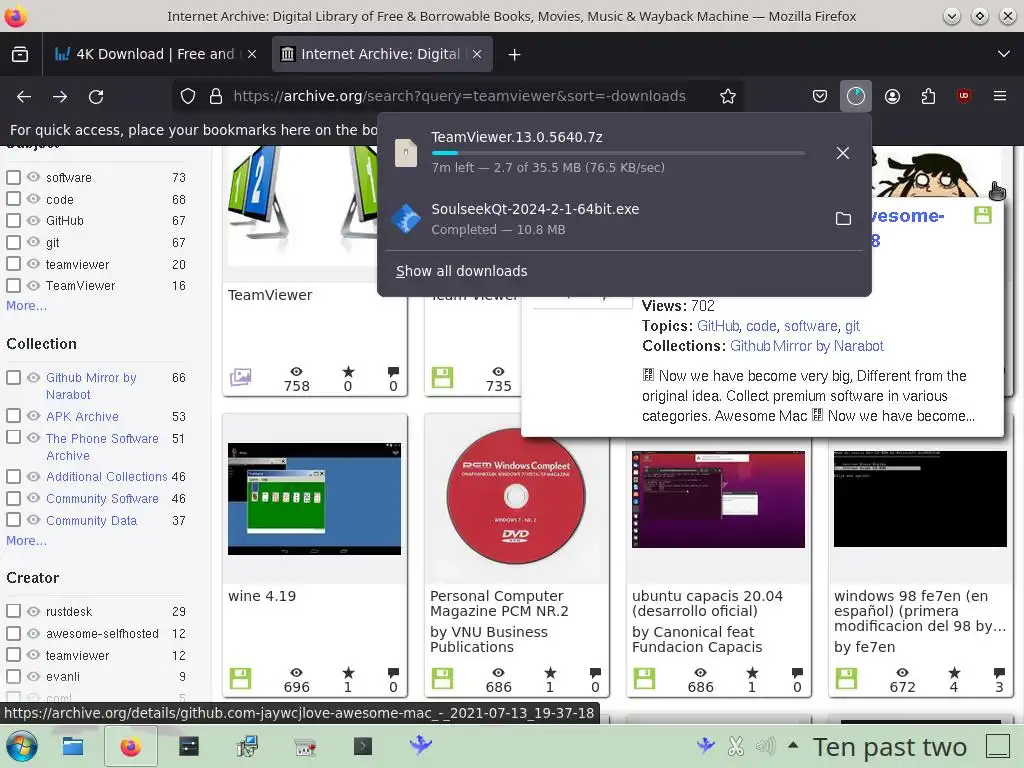
Task: Check the 'APK Archive' collection checkbox
Action: [13, 415]
